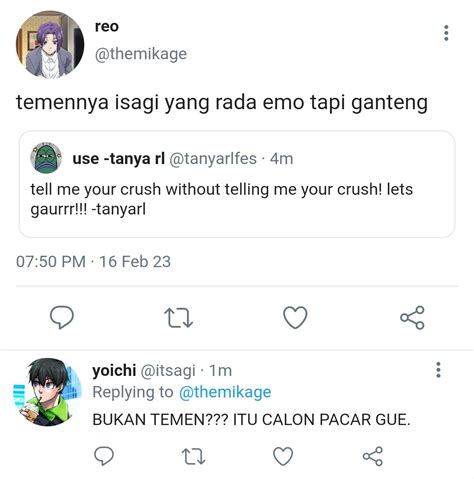Open reo's profile picture

coord(50,45)
